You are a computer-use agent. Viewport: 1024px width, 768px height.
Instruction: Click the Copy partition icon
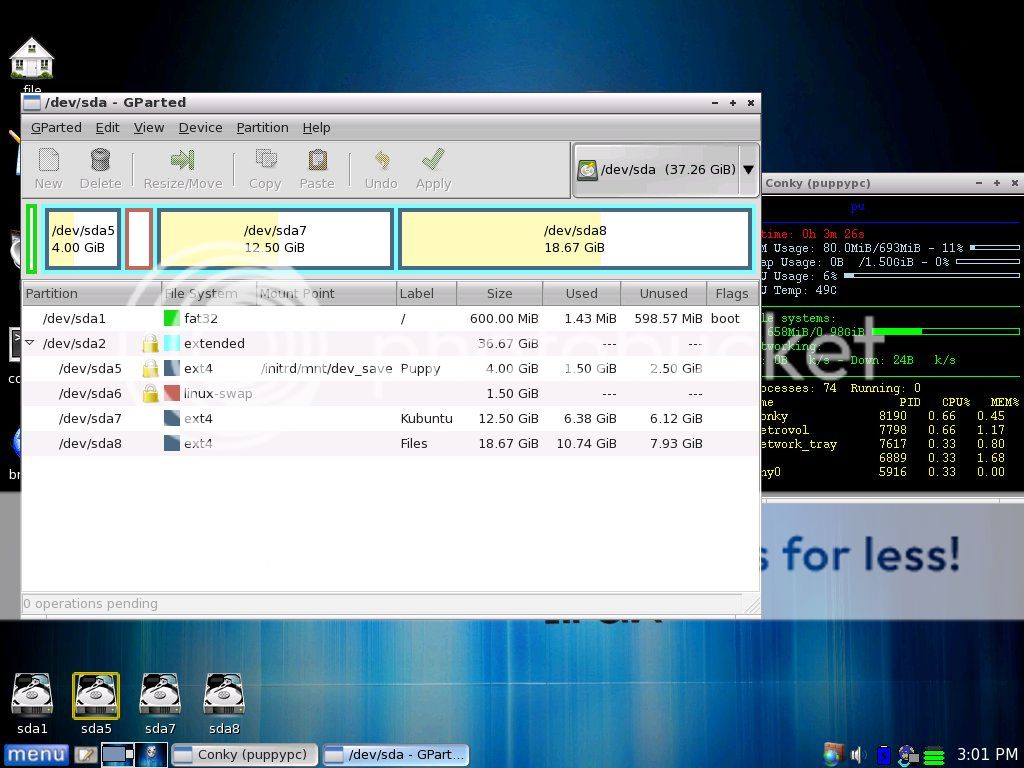coord(264,168)
